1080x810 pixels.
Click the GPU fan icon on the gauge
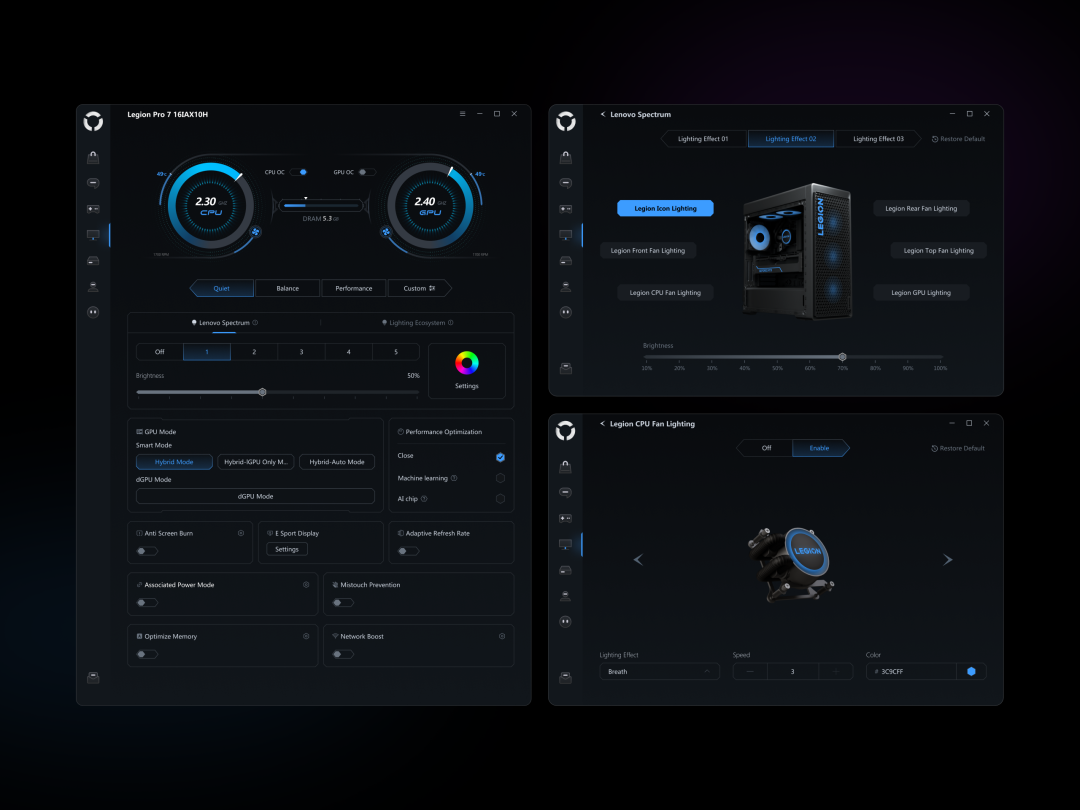pyautogui.click(x=386, y=232)
